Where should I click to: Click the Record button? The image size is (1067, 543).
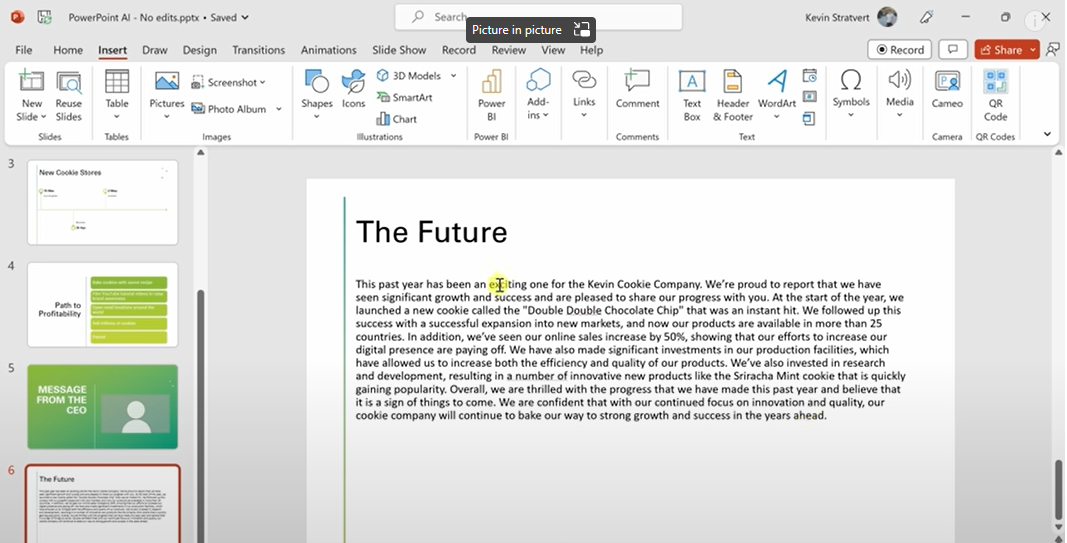coord(899,50)
